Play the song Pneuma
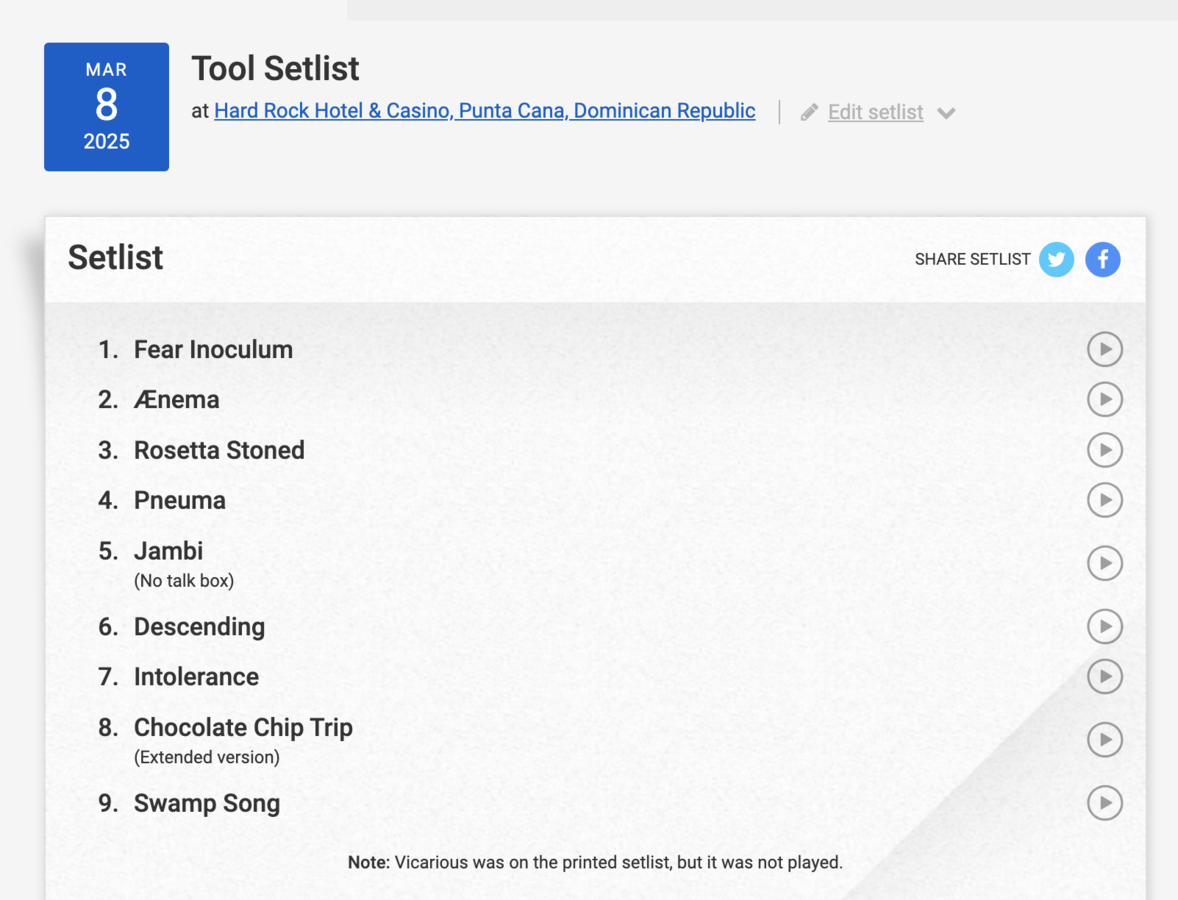1178x900 pixels. click(x=1105, y=500)
